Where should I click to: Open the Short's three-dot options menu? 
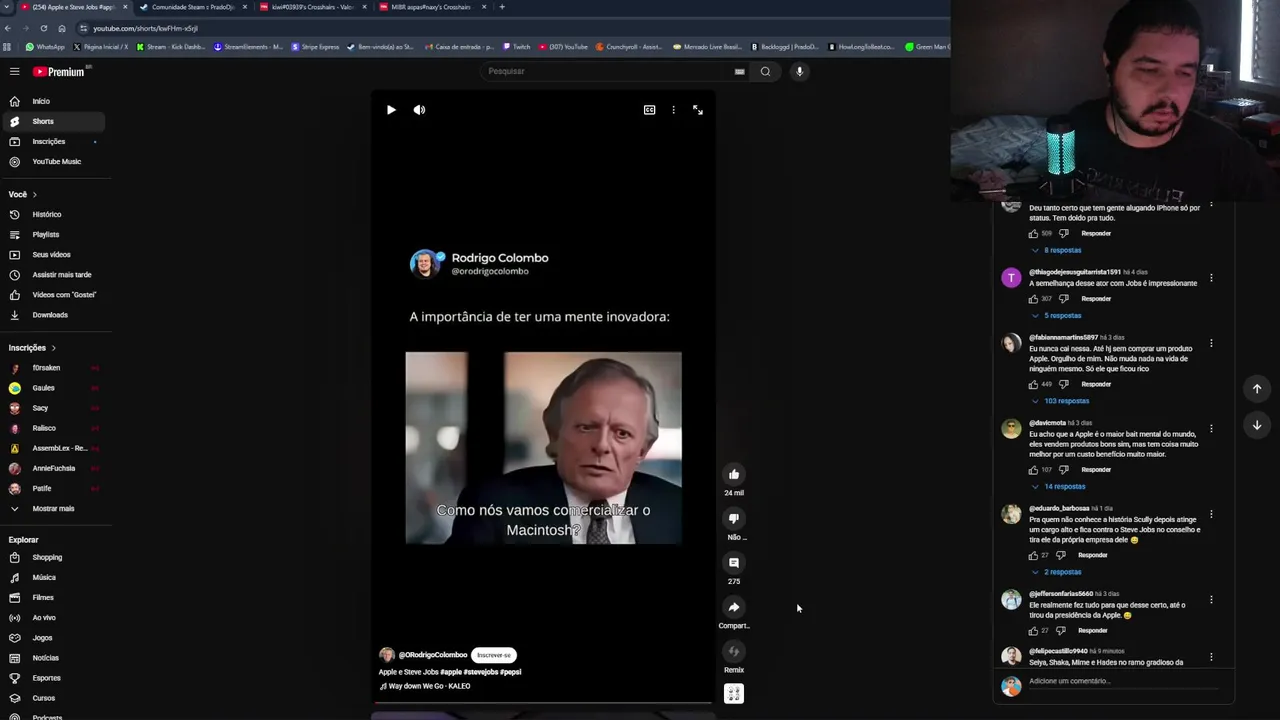pyautogui.click(x=673, y=110)
